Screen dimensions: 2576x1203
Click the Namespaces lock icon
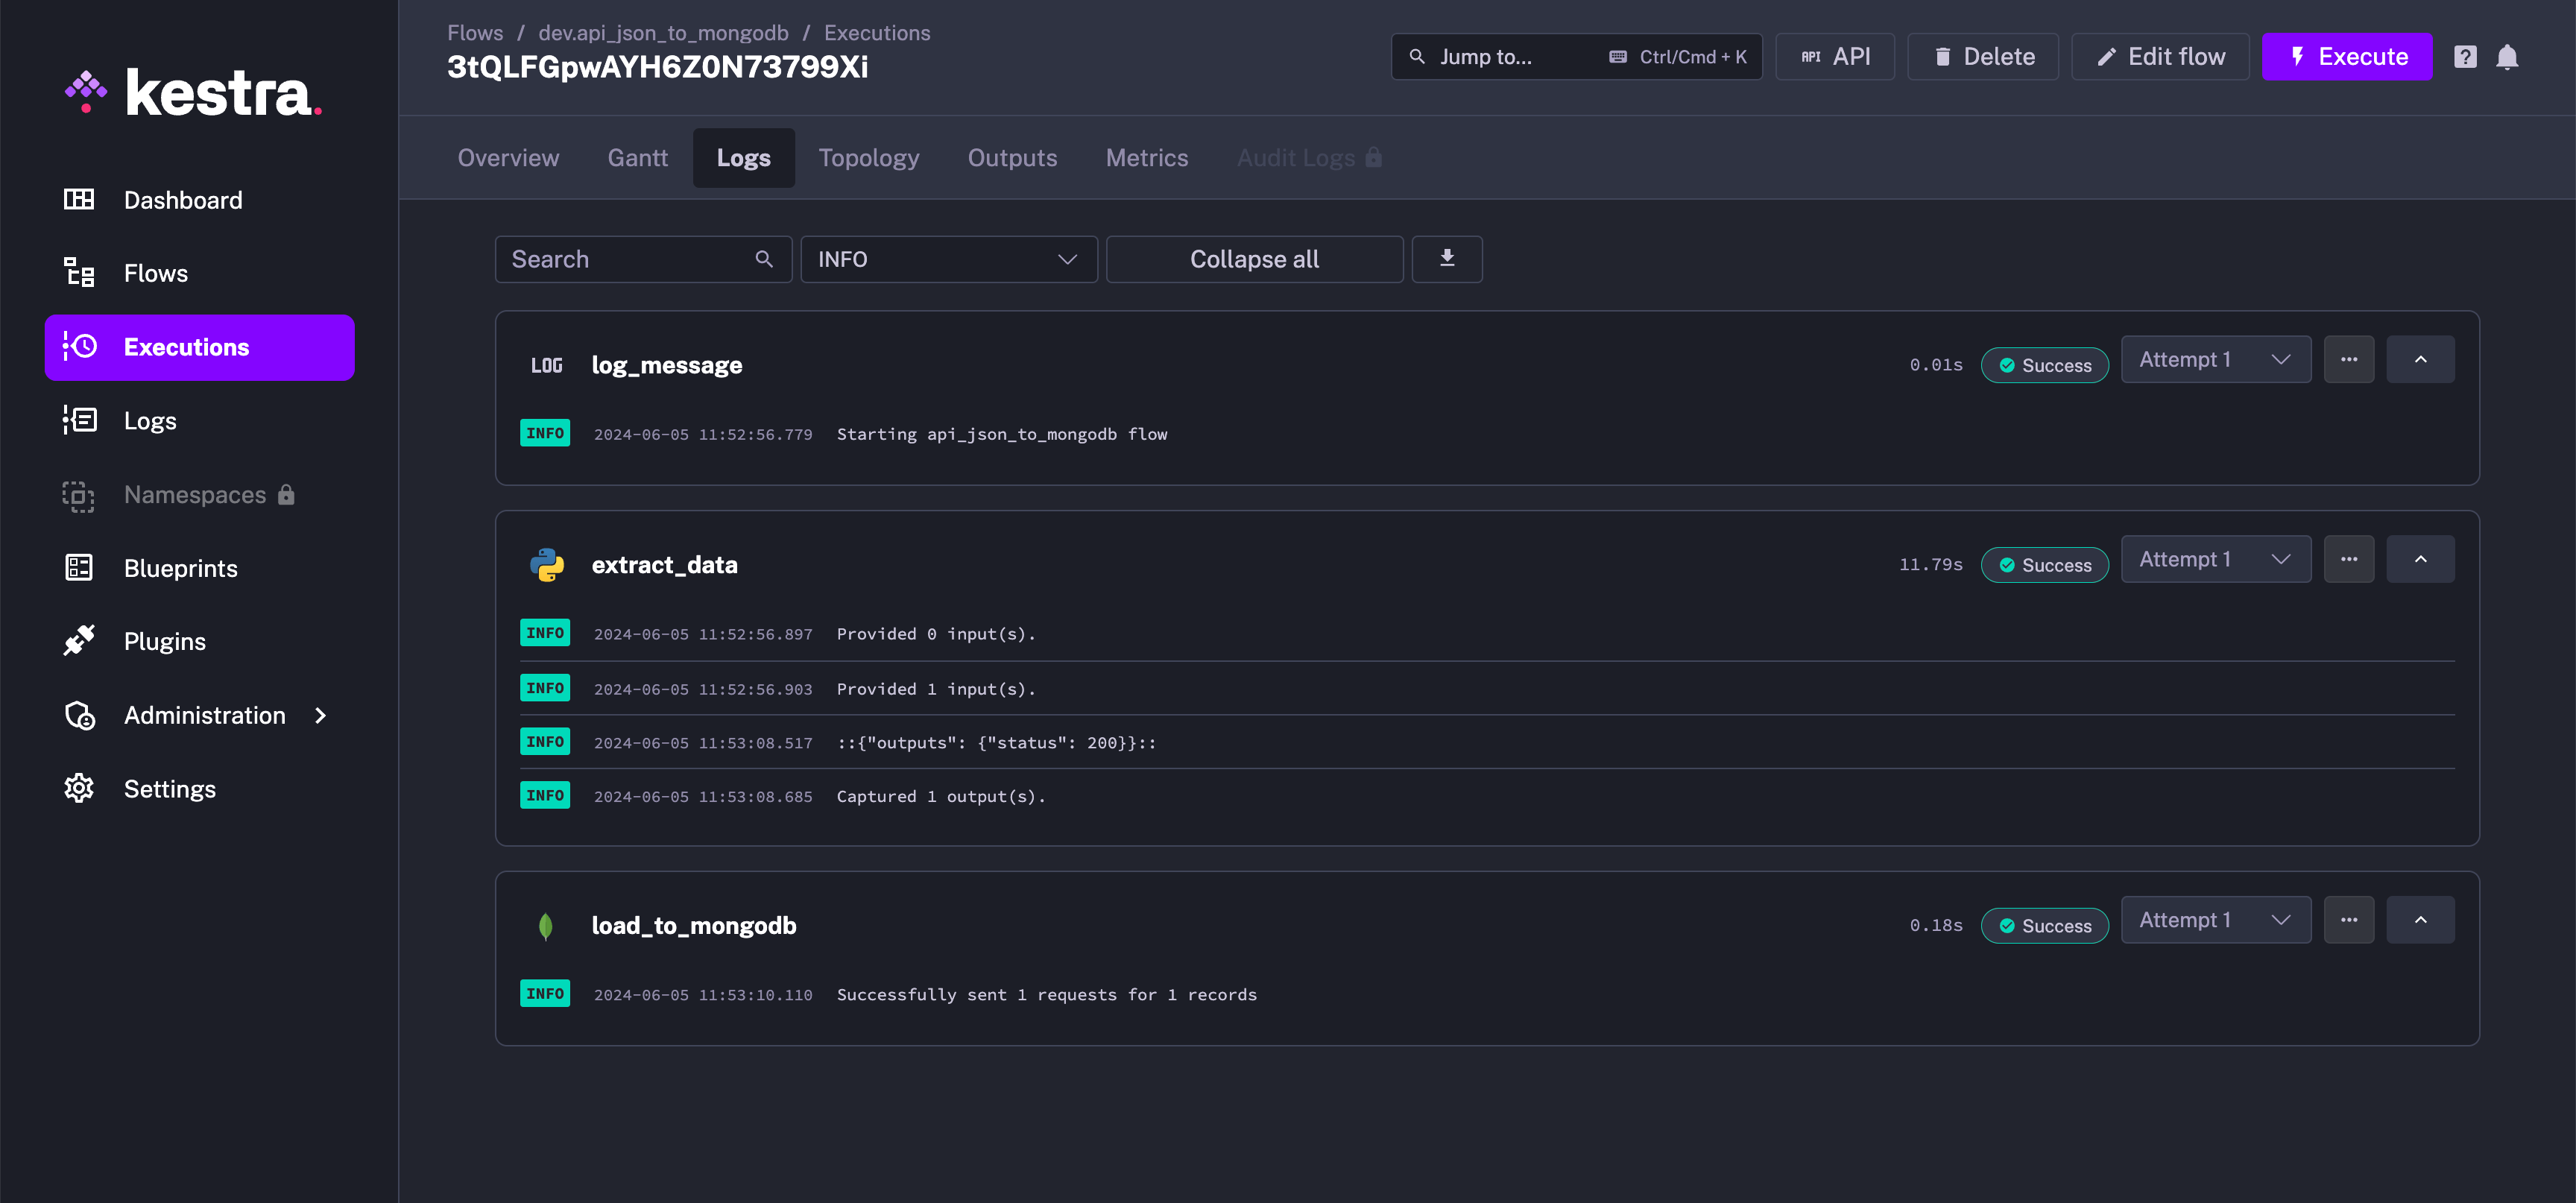pyautogui.click(x=286, y=494)
